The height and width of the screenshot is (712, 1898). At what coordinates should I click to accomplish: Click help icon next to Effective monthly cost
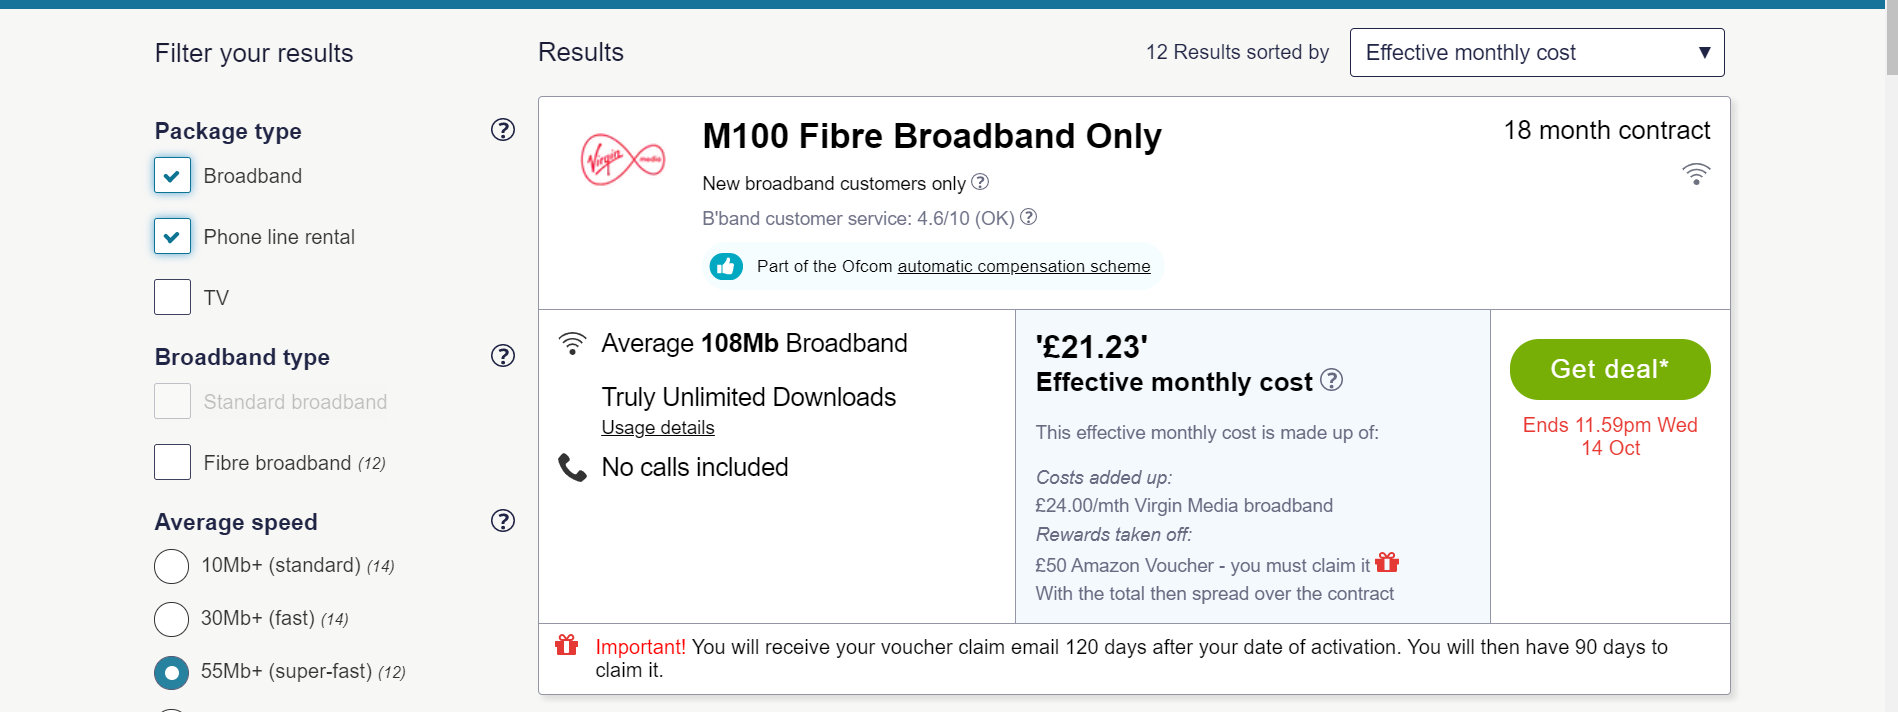click(x=1331, y=380)
